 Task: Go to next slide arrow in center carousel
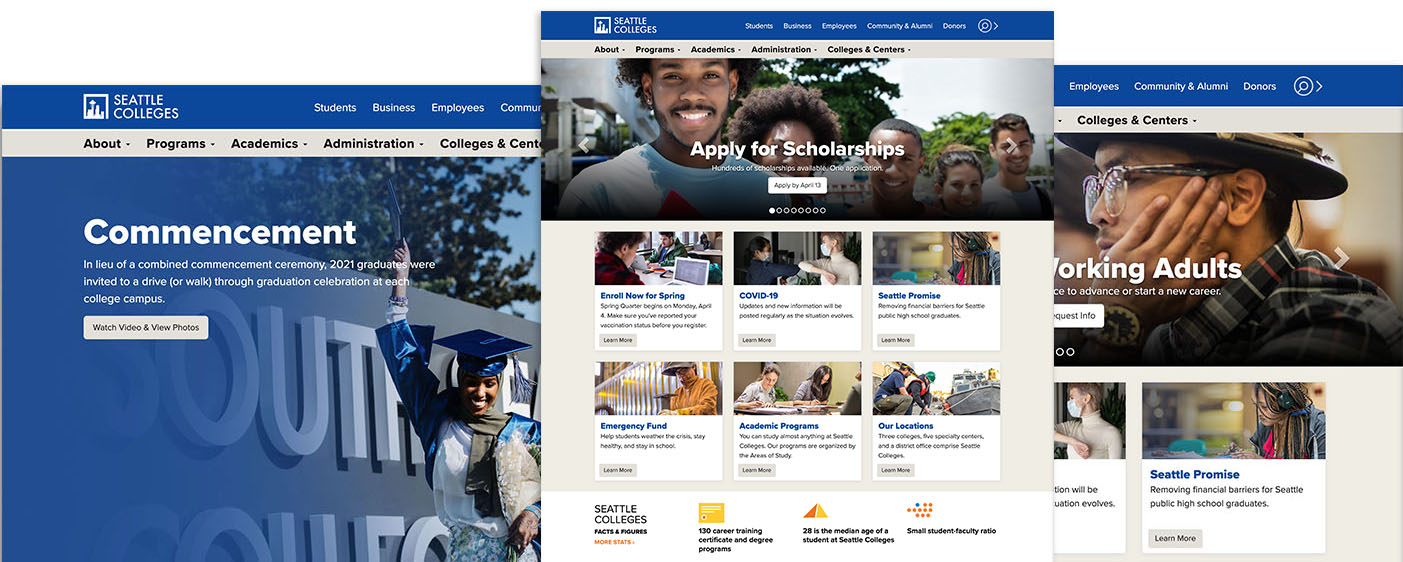[x=1011, y=145]
